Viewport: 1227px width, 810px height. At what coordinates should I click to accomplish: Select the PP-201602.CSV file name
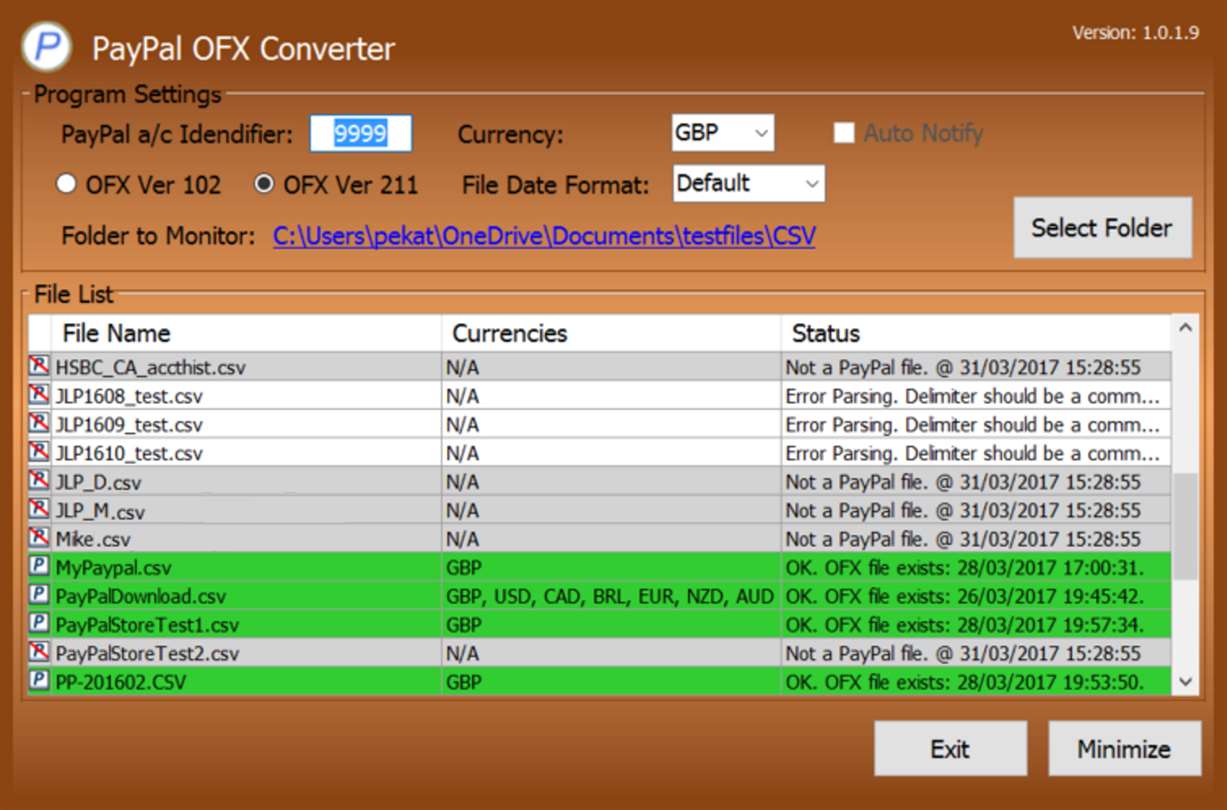click(120, 683)
